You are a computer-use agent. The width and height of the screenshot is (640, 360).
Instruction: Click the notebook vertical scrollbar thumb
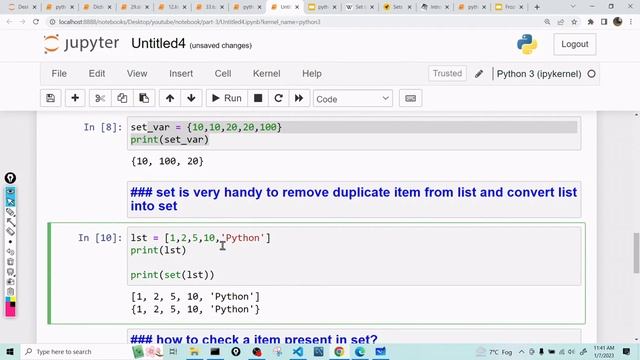coord(636,253)
